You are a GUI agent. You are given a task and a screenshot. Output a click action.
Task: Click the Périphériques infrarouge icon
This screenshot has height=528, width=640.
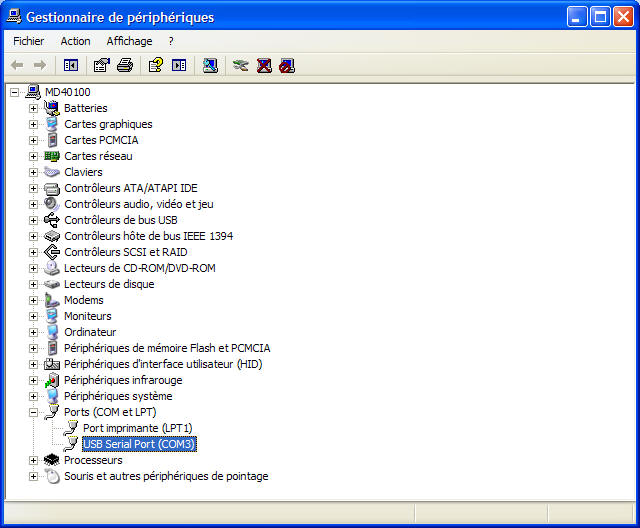(52, 380)
